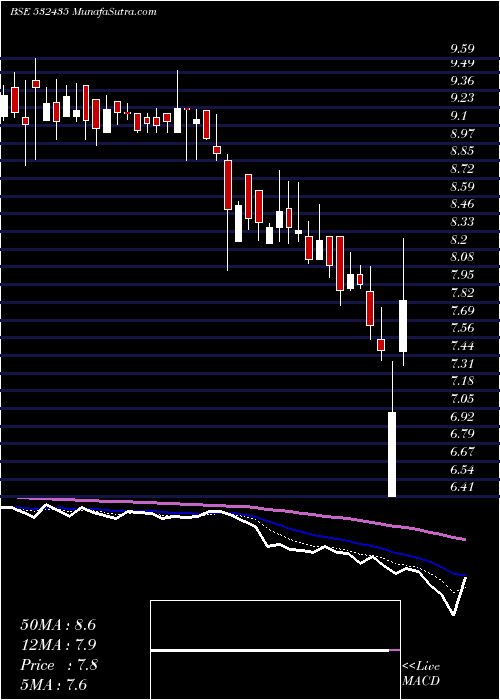Click the 7.31 price axis label

click(x=462, y=363)
